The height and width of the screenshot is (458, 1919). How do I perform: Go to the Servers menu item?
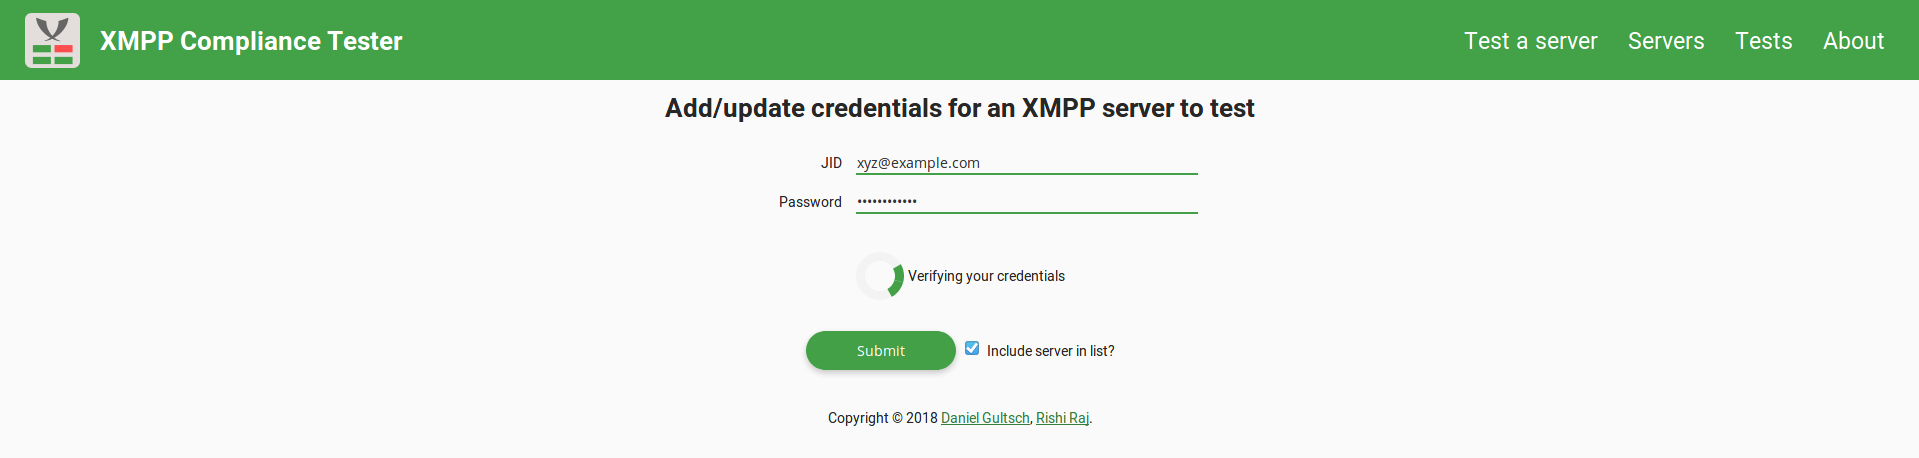coord(1665,41)
